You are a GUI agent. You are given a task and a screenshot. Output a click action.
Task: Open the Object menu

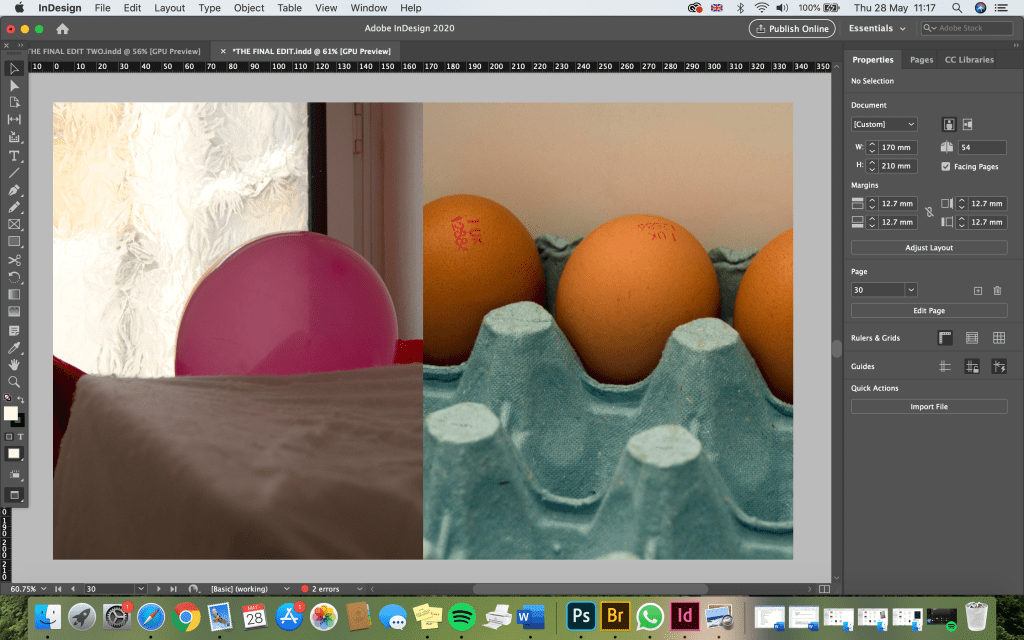click(x=248, y=8)
